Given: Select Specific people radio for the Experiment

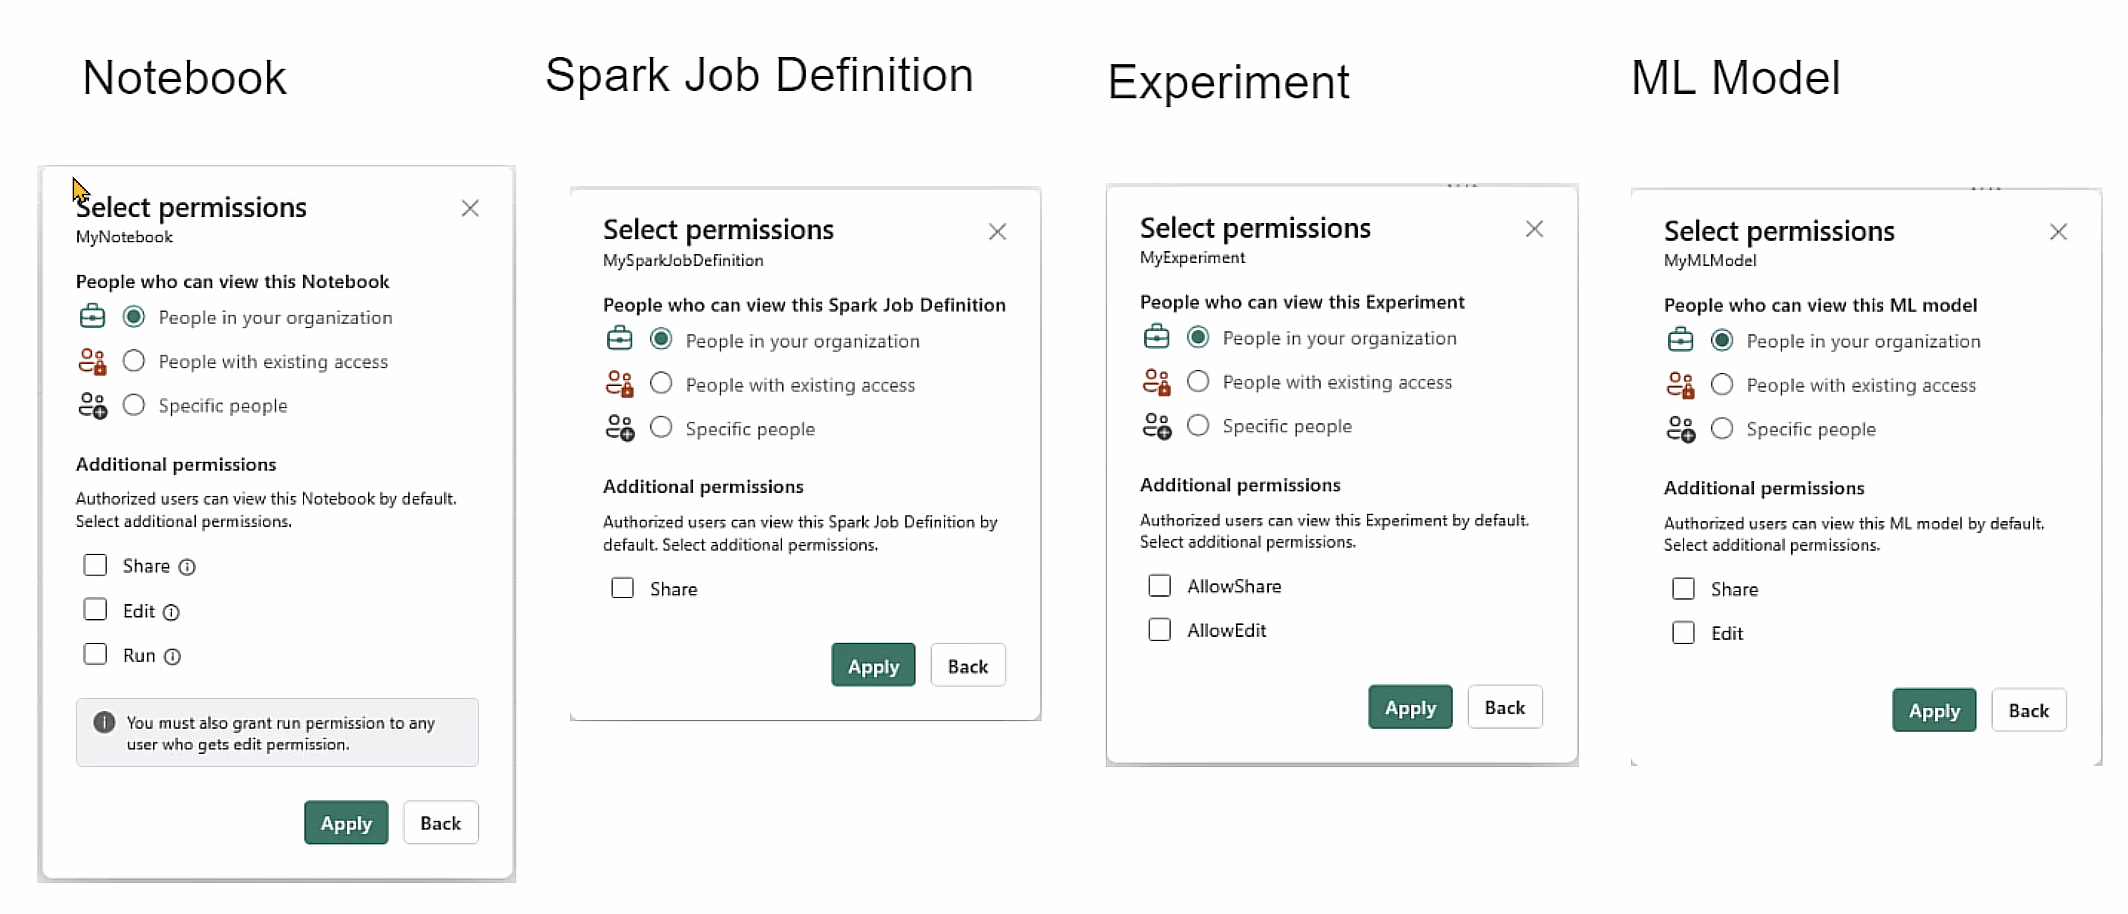Looking at the screenshot, I should 1198,426.
